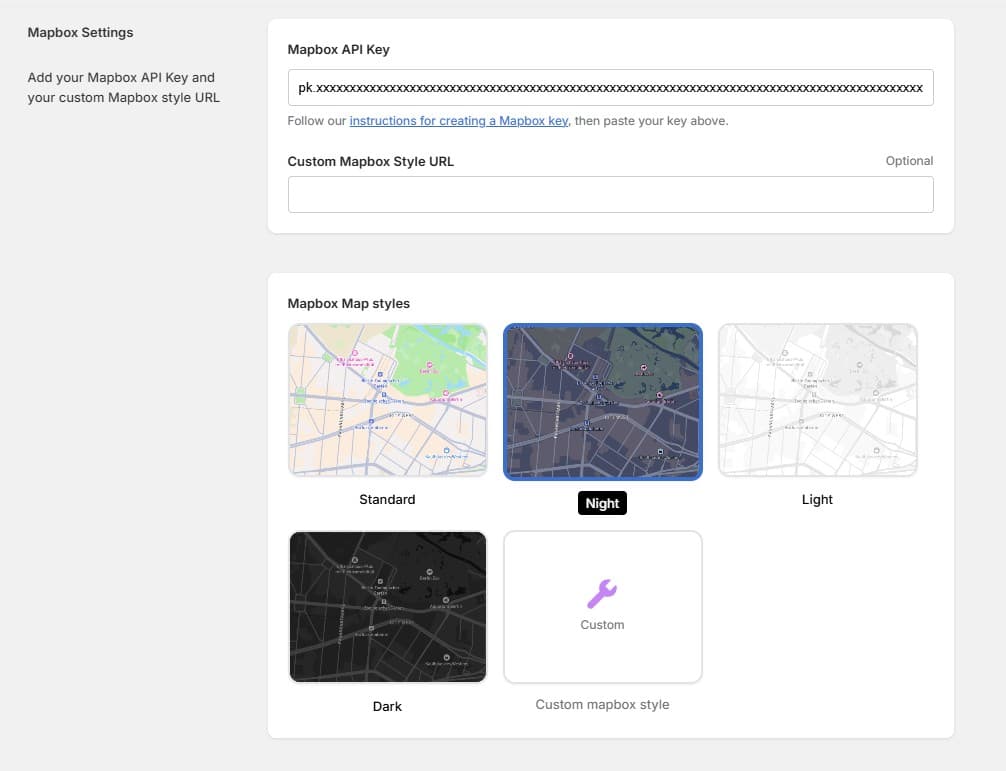The image size is (1006, 771).
Task: Click the Custom mapbox style caption
Action: (601, 704)
